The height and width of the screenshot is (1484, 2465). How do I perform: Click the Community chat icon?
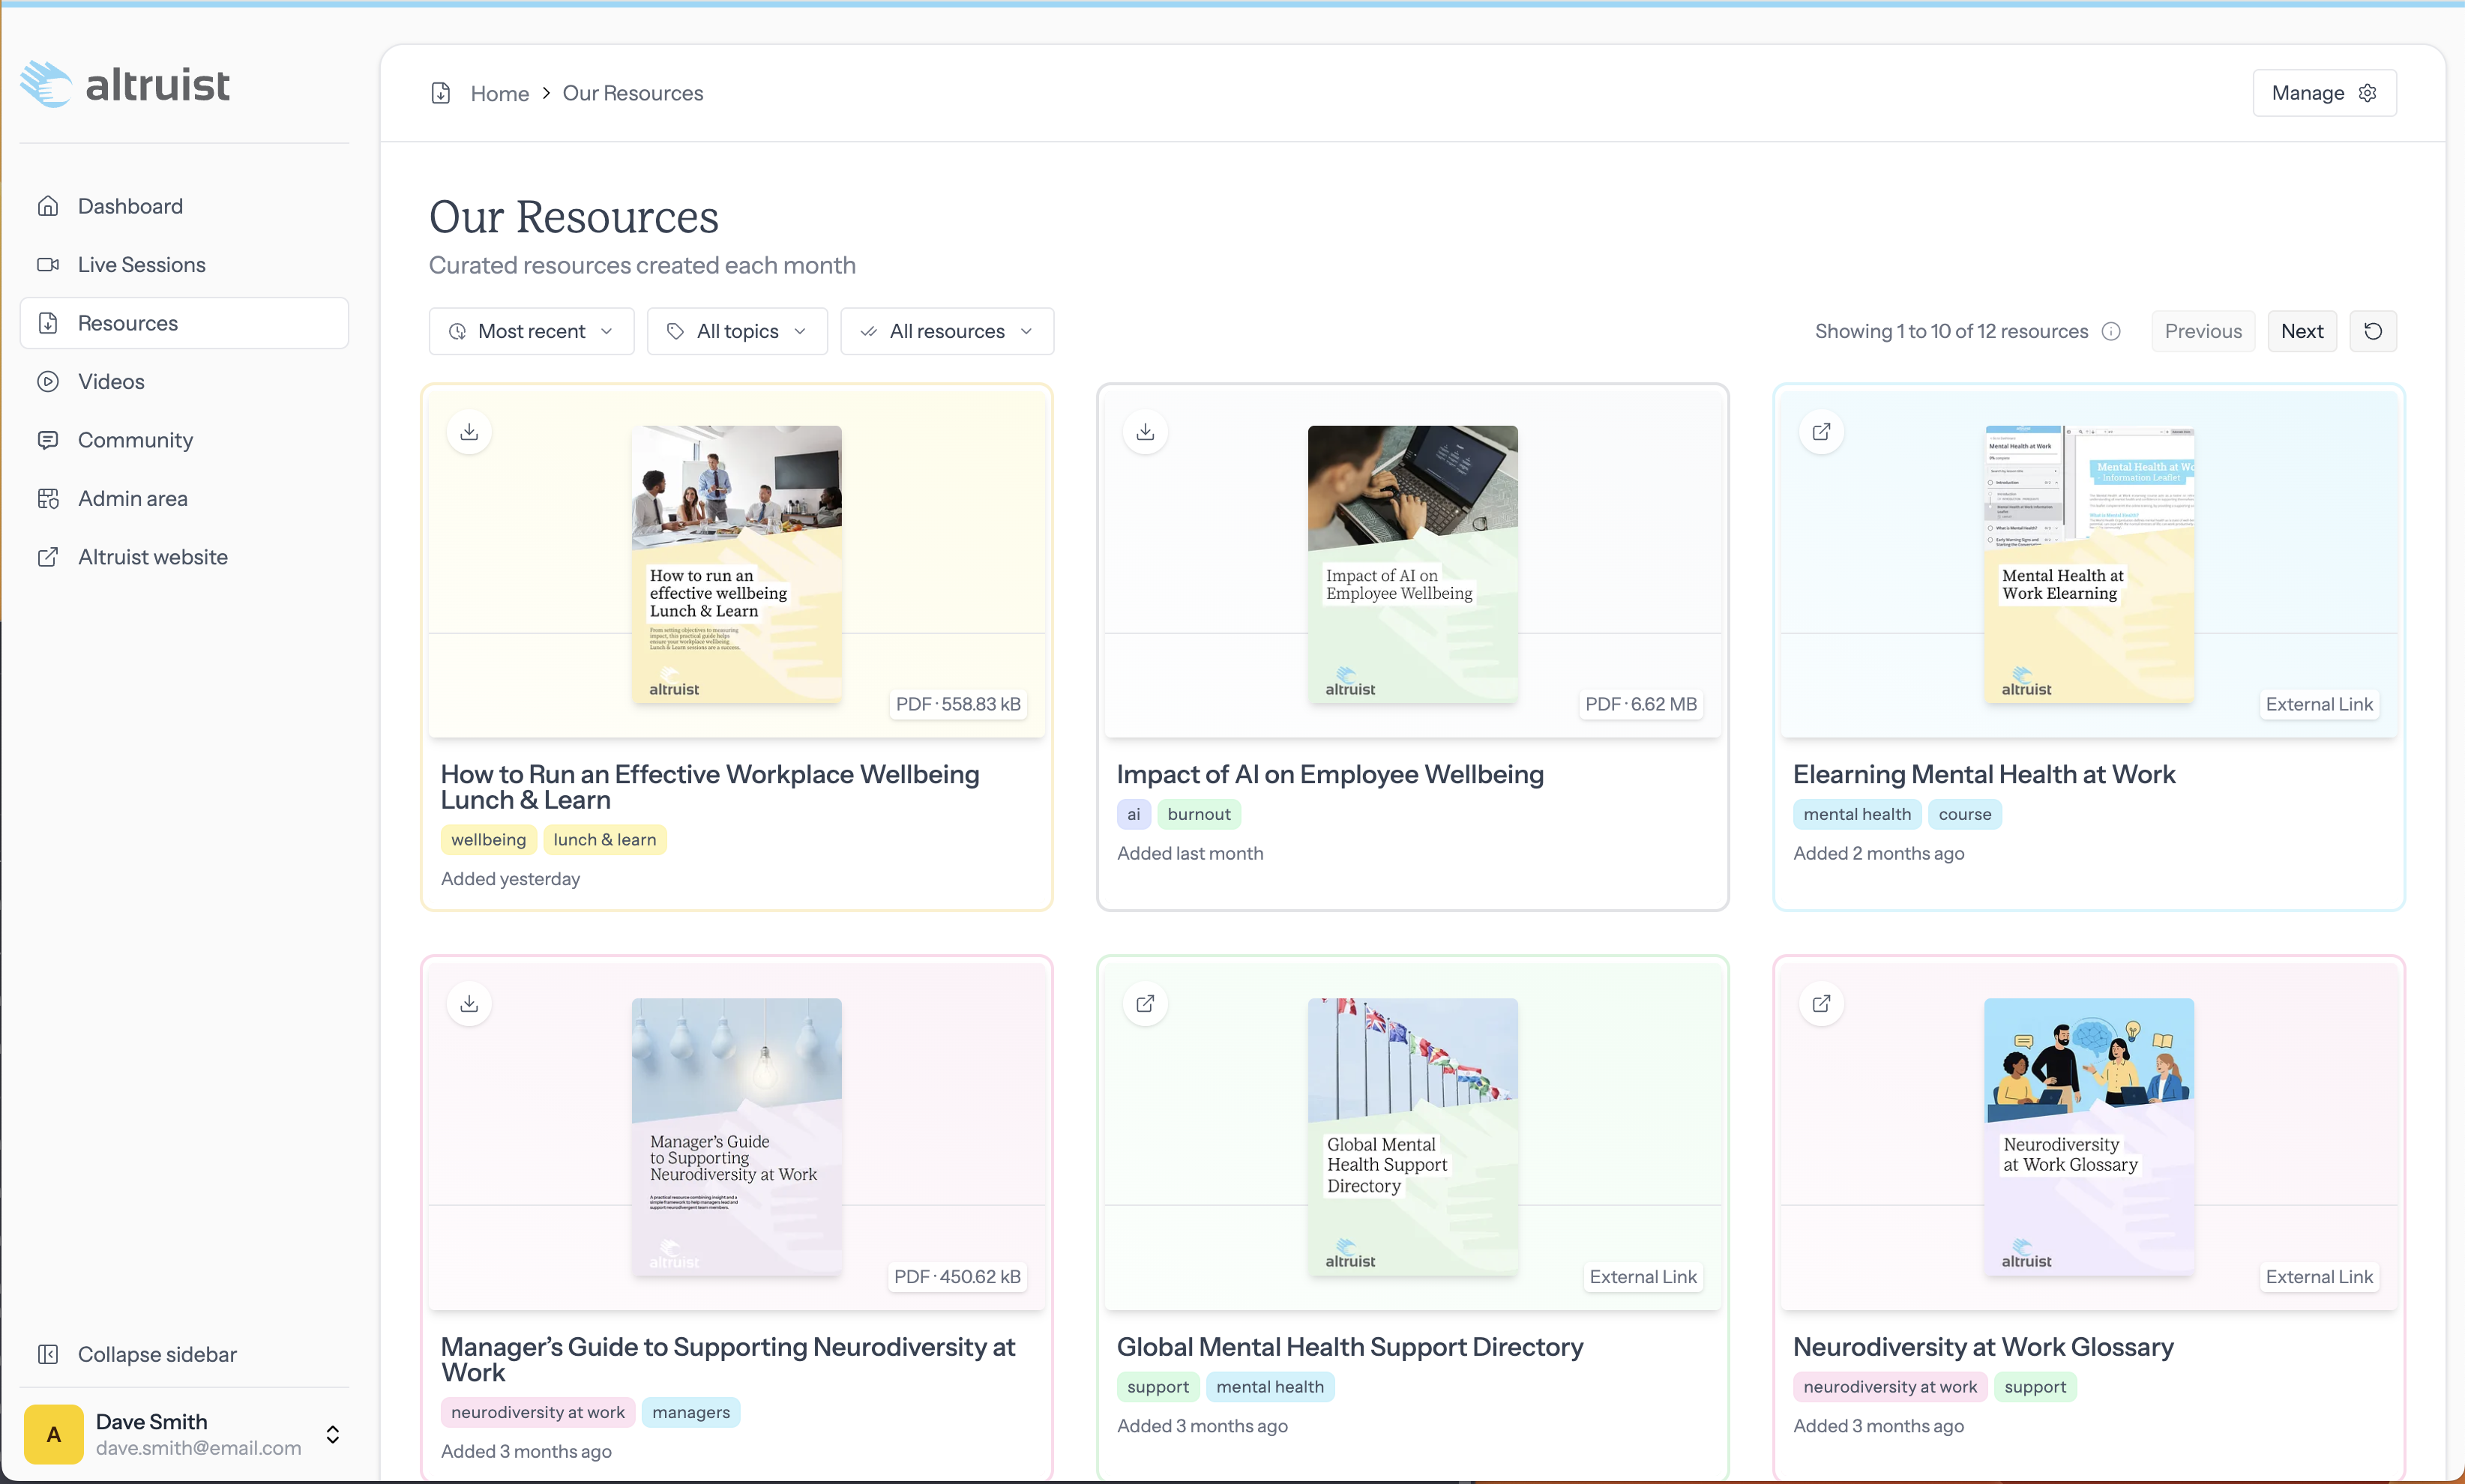(x=48, y=440)
